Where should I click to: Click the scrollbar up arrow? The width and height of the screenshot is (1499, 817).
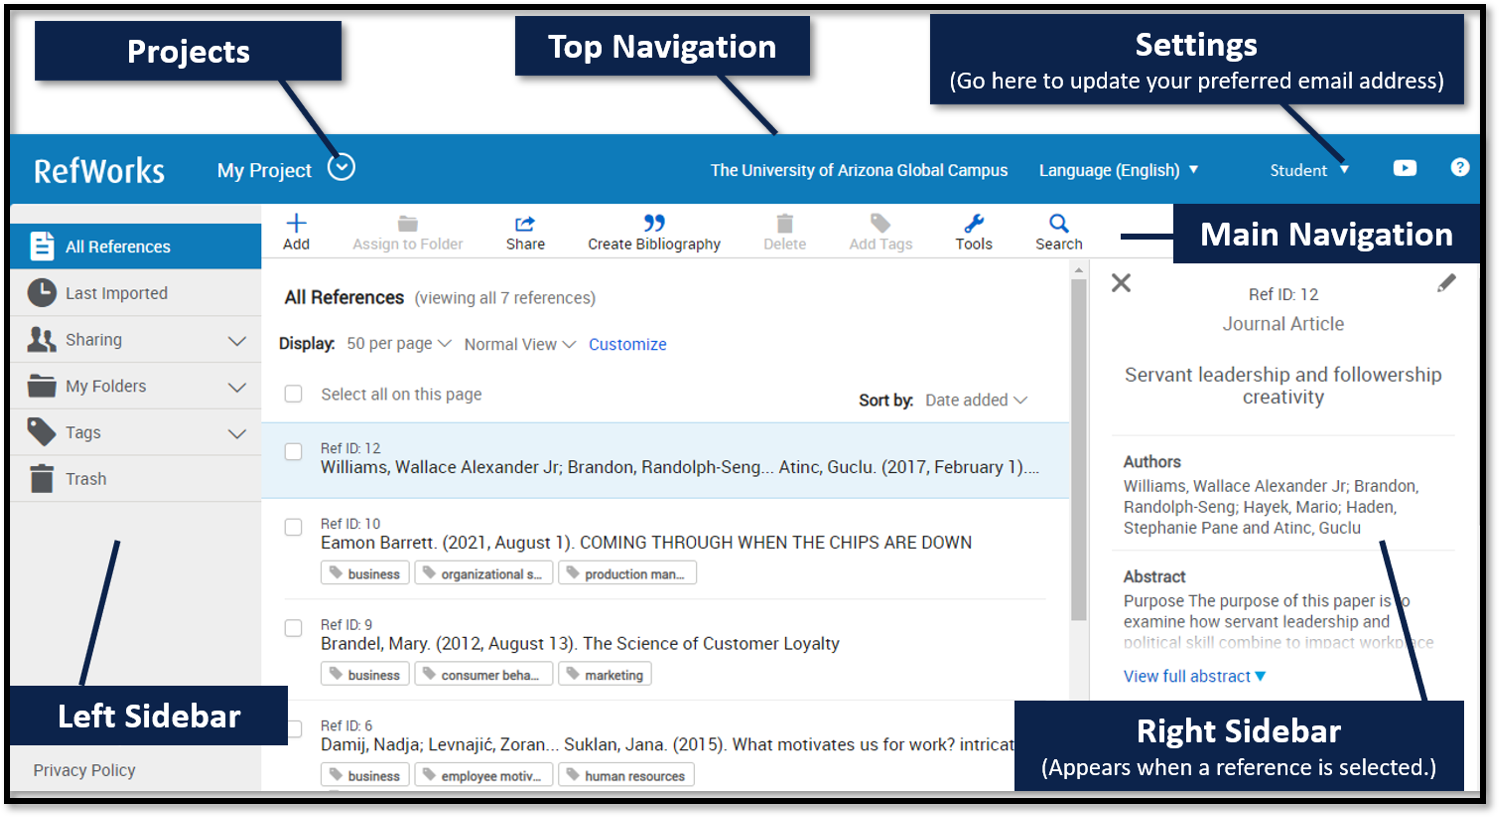(x=1078, y=270)
